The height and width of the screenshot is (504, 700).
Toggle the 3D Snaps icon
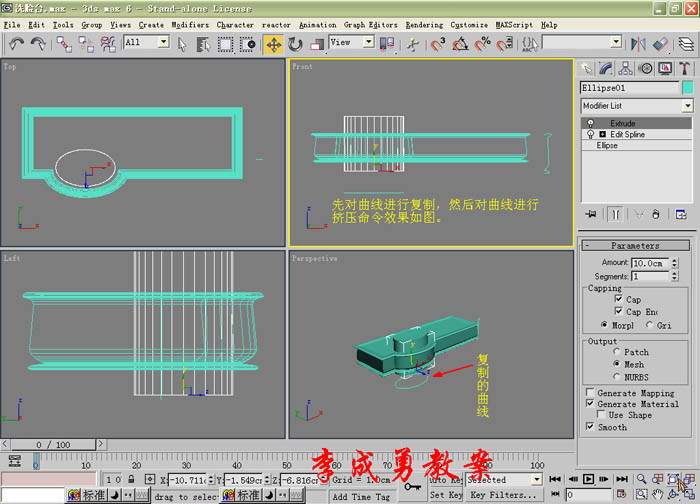pyautogui.click(x=438, y=44)
